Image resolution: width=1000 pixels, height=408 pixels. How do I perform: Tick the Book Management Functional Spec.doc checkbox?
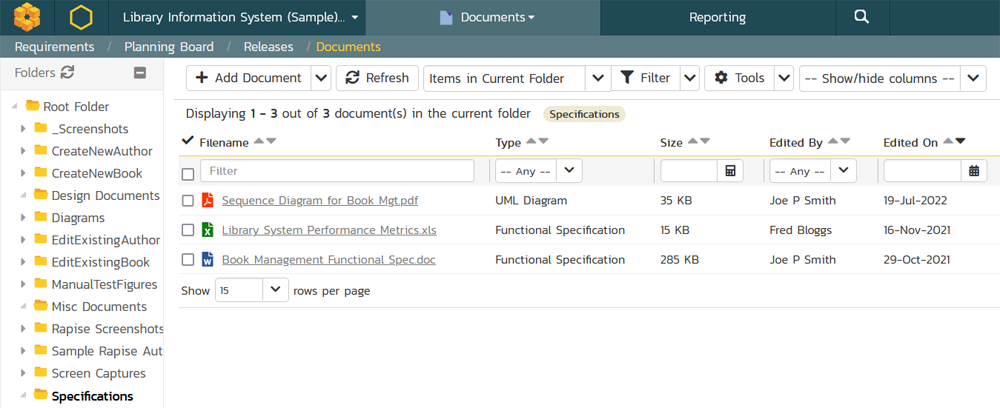pyautogui.click(x=188, y=260)
